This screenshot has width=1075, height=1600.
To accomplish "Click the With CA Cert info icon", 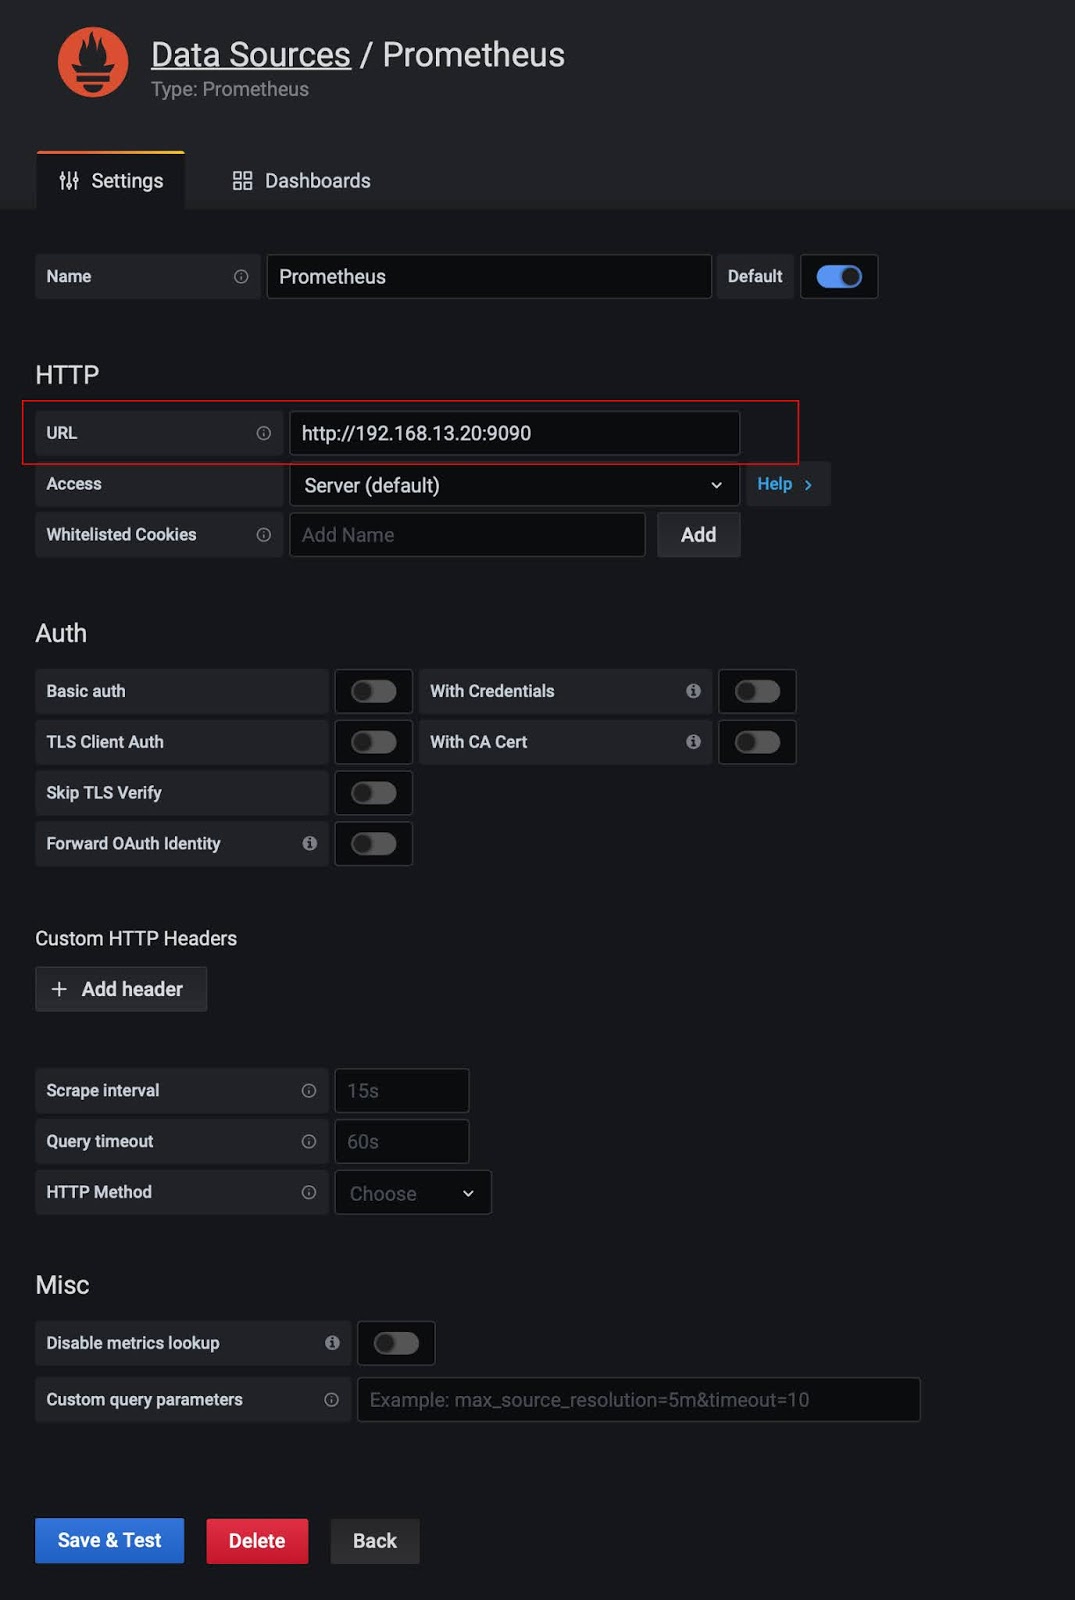I will coord(693,742).
